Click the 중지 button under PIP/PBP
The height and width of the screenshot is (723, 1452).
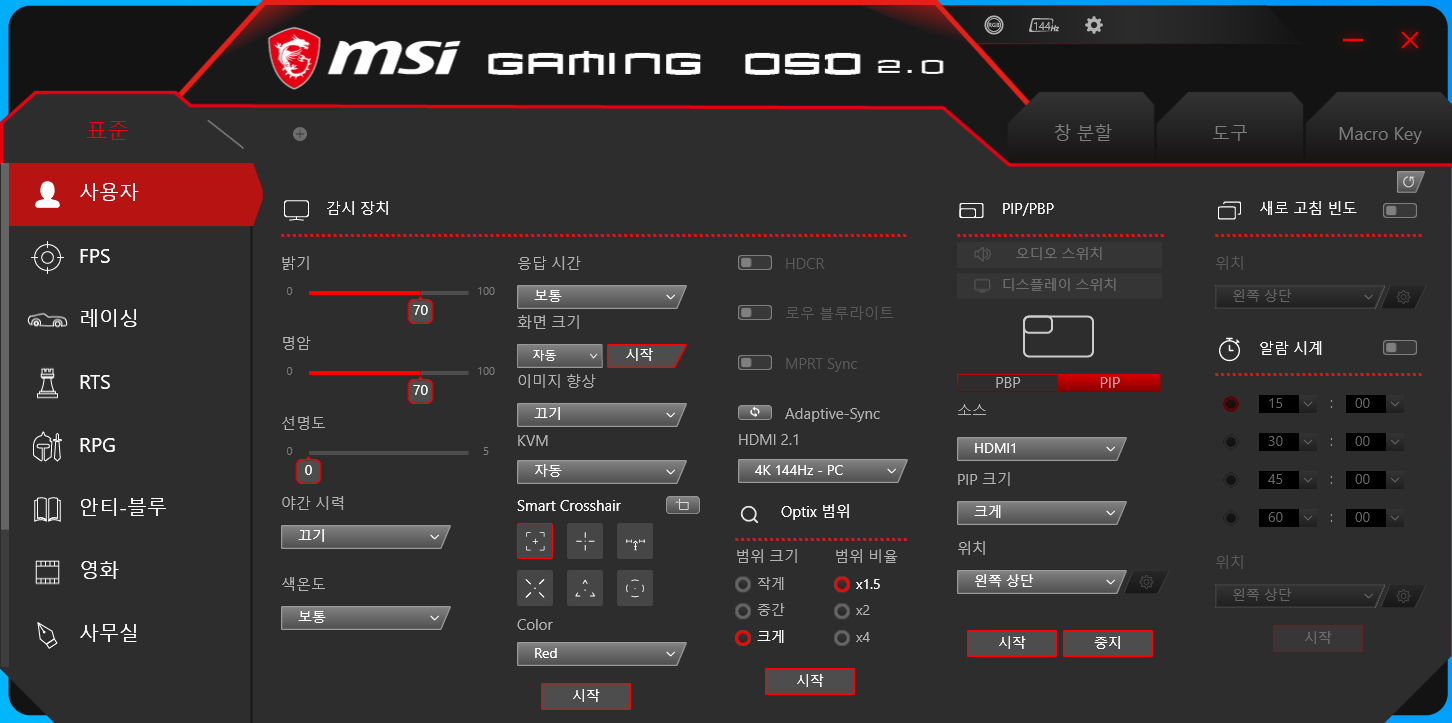[x=1107, y=643]
